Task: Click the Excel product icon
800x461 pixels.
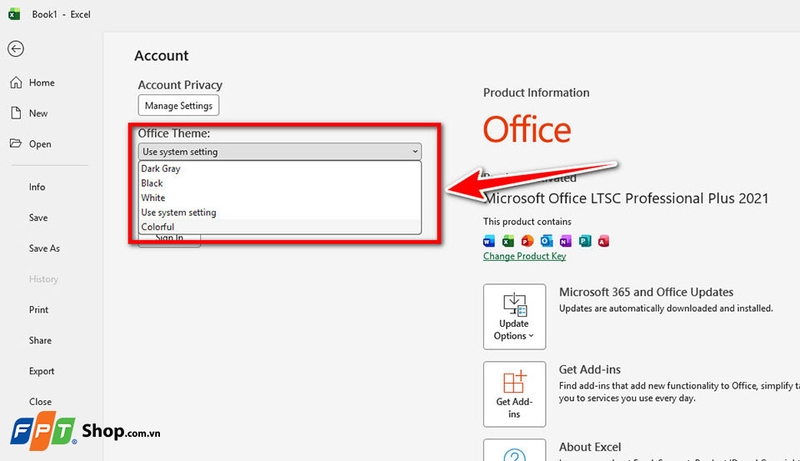Action: 508,241
